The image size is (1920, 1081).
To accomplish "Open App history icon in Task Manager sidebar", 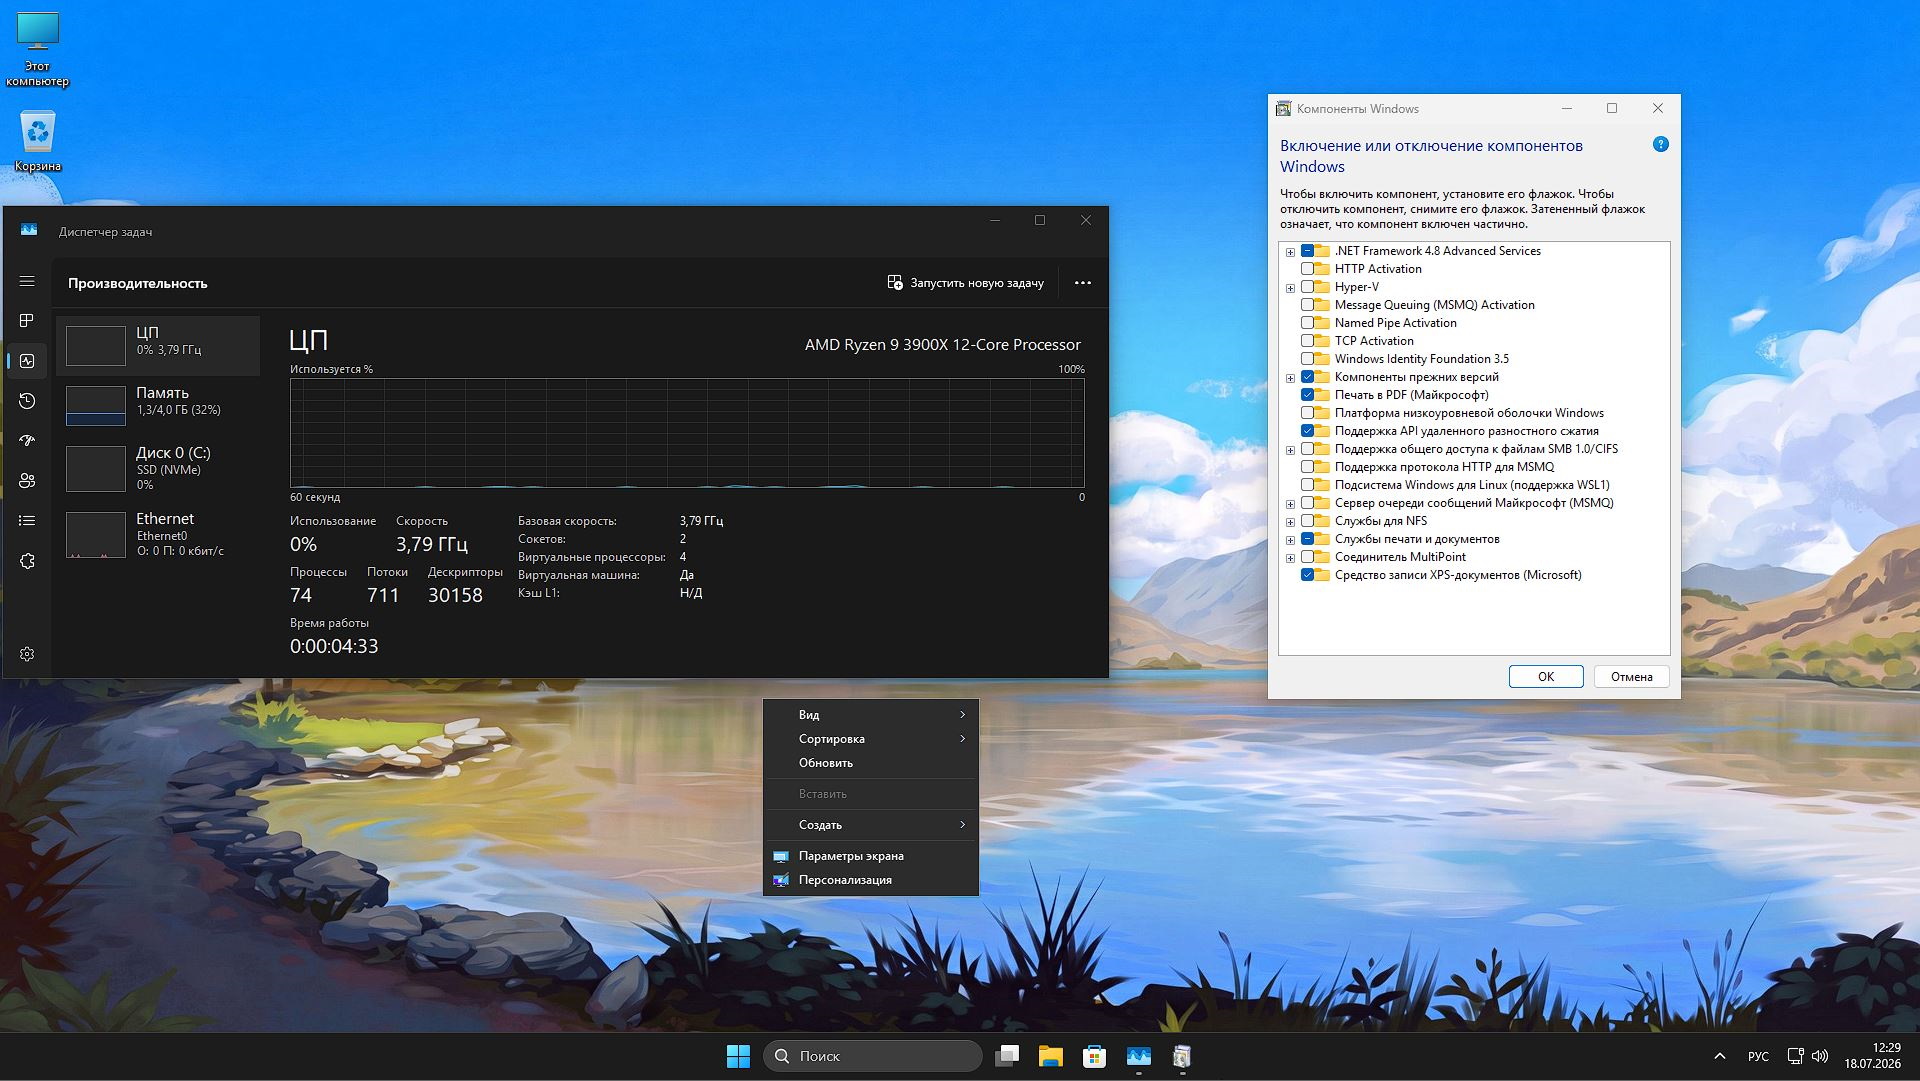I will click(x=27, y=401).
